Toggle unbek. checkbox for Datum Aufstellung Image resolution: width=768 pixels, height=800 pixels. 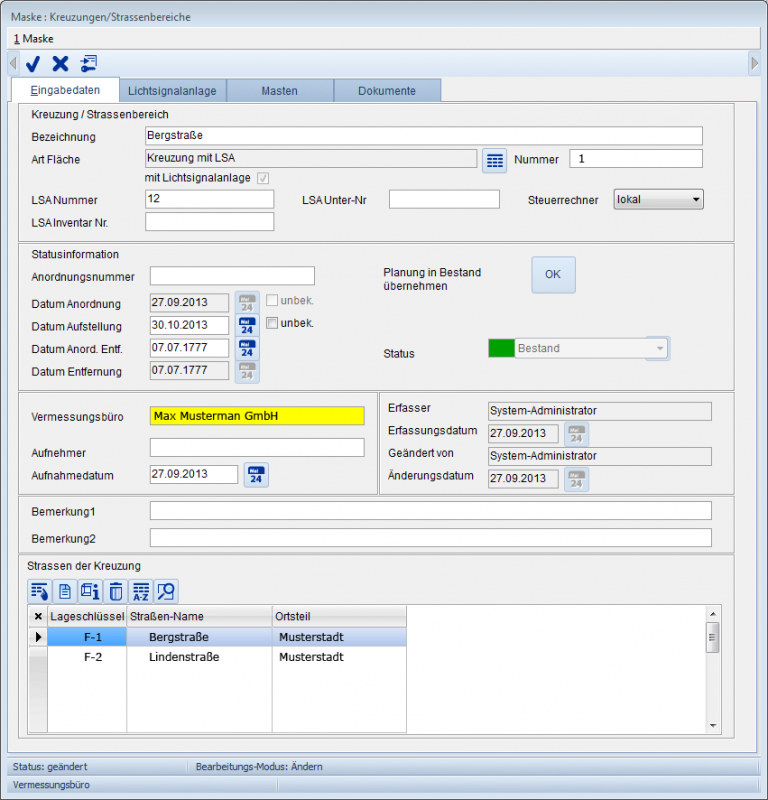(272, 323)
